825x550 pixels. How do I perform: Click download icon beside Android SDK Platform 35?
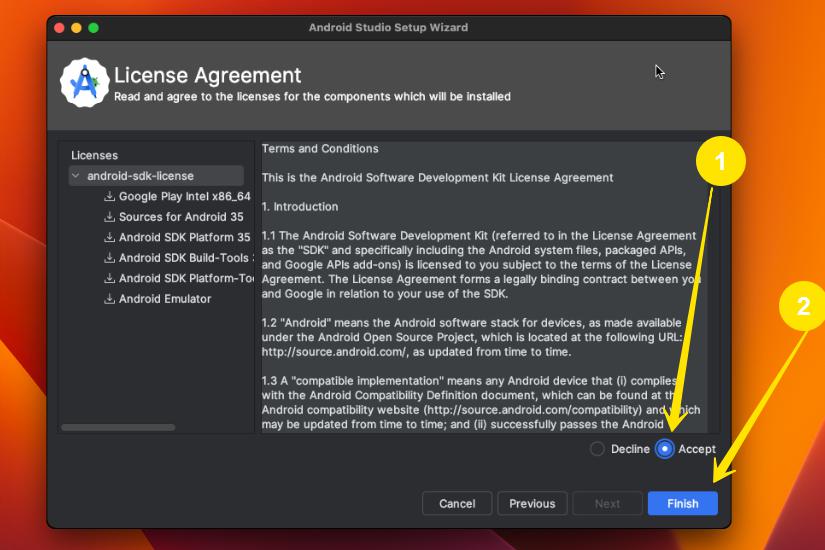pos(109,237)
